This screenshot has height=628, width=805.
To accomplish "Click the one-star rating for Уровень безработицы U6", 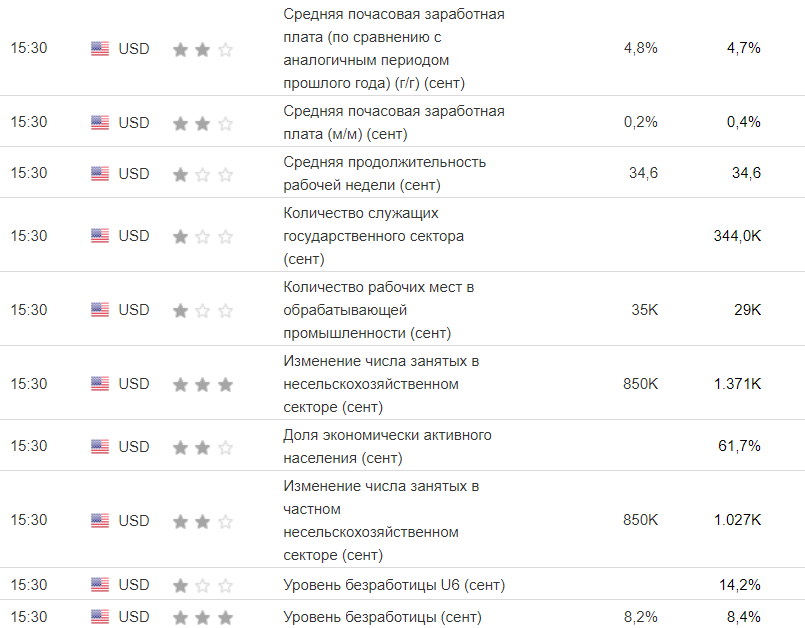I will tap(203, 585).
